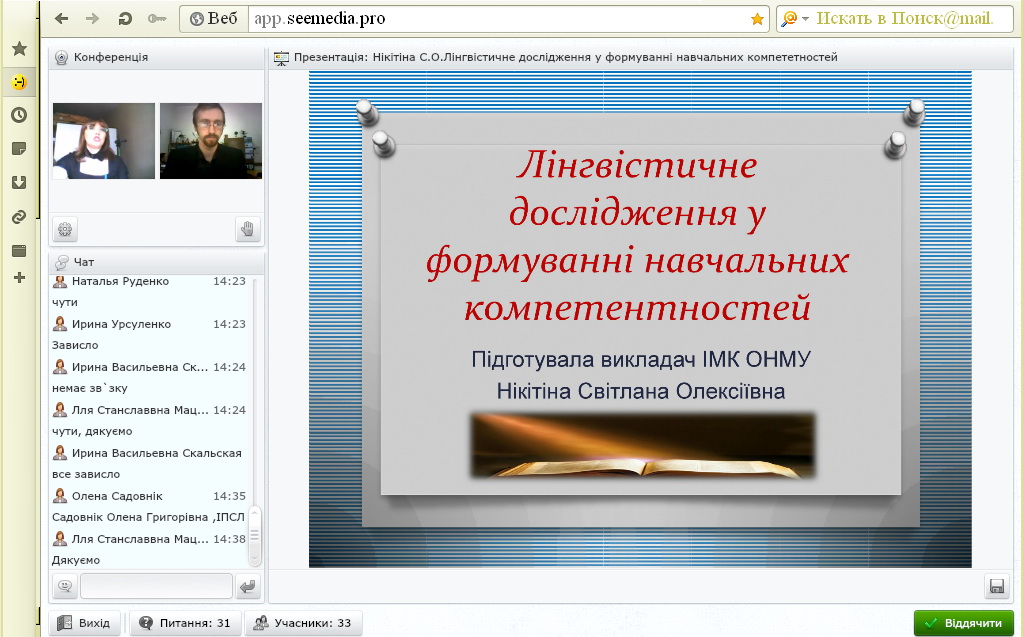Viewport: 1023px width, 637px height.
Task: Open the downloads icon in sidebar
Action: tap(19, 182)
